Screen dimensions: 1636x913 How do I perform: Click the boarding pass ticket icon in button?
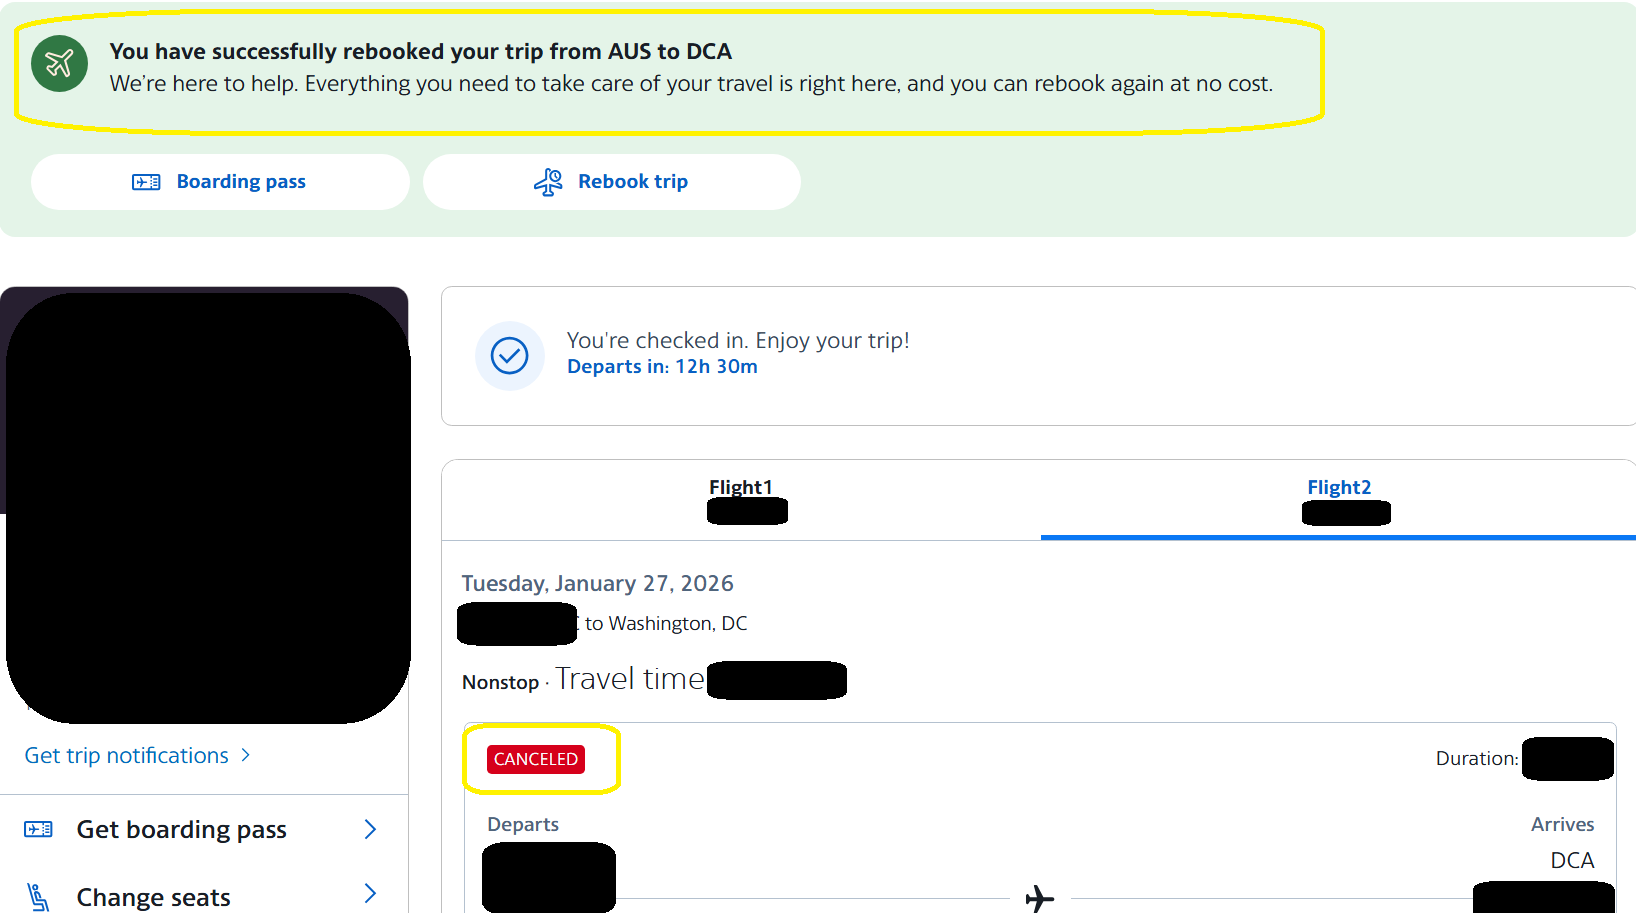tap(146, 182)
